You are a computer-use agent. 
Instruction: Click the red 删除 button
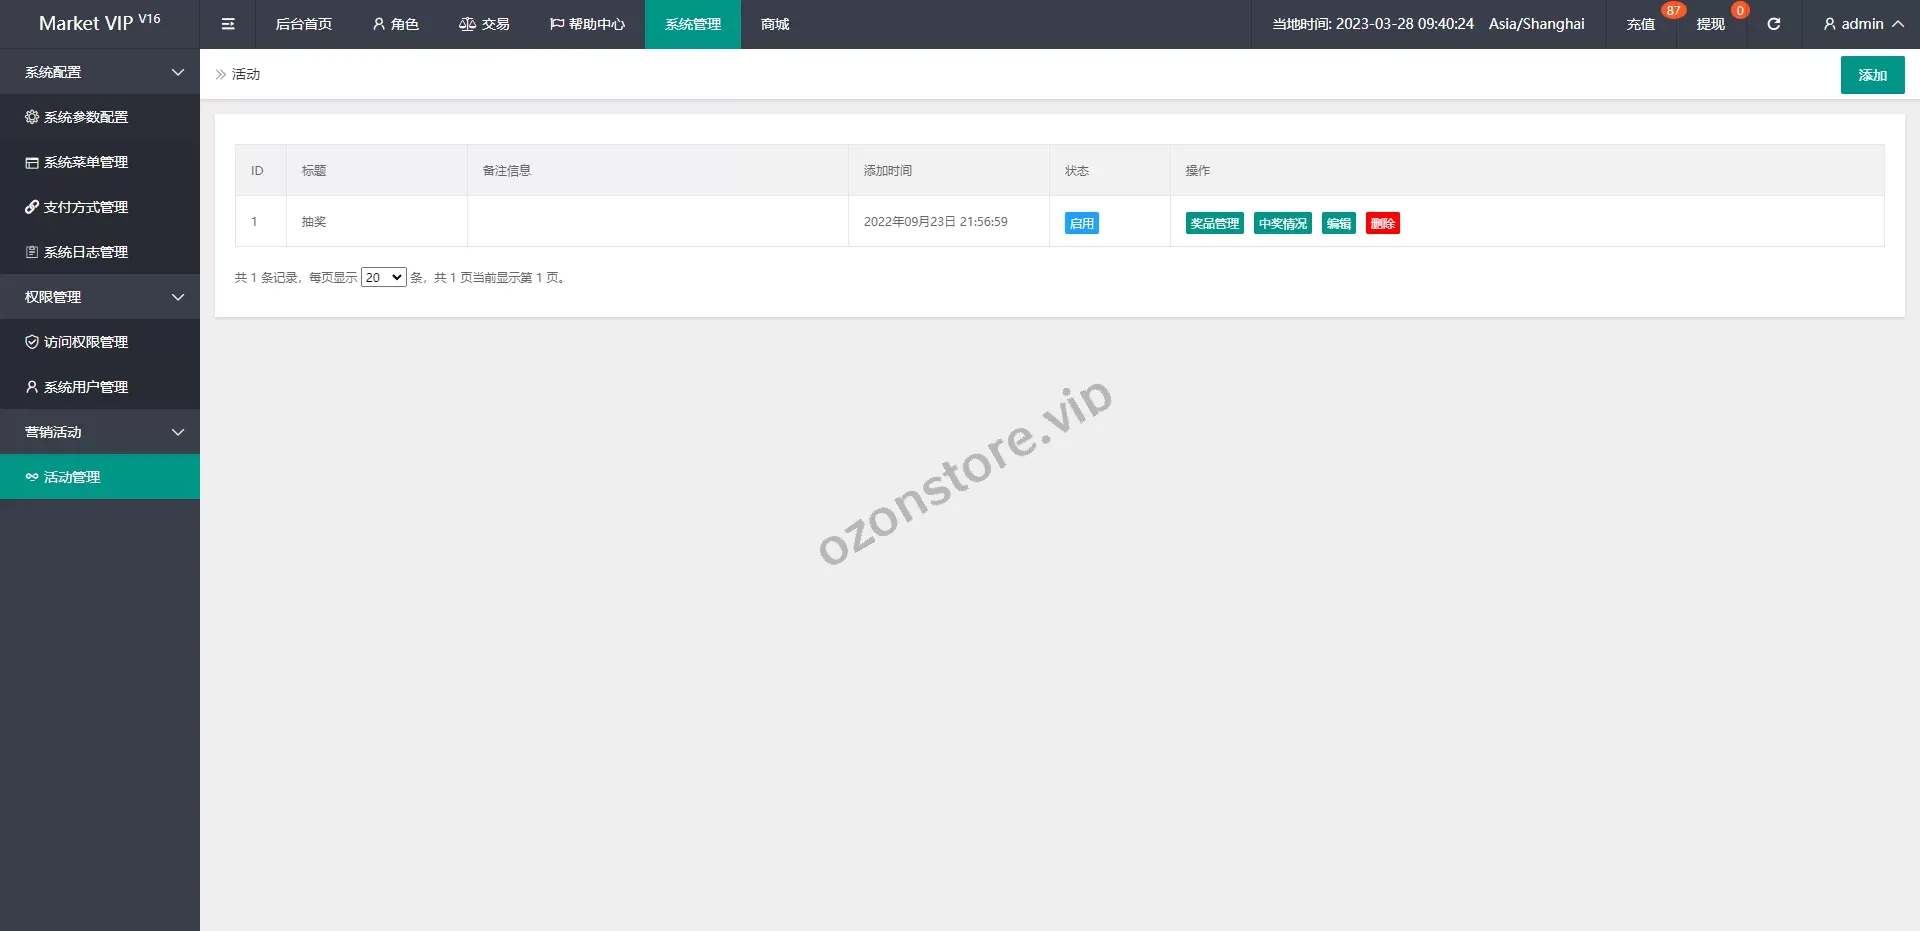(1382, 223)
